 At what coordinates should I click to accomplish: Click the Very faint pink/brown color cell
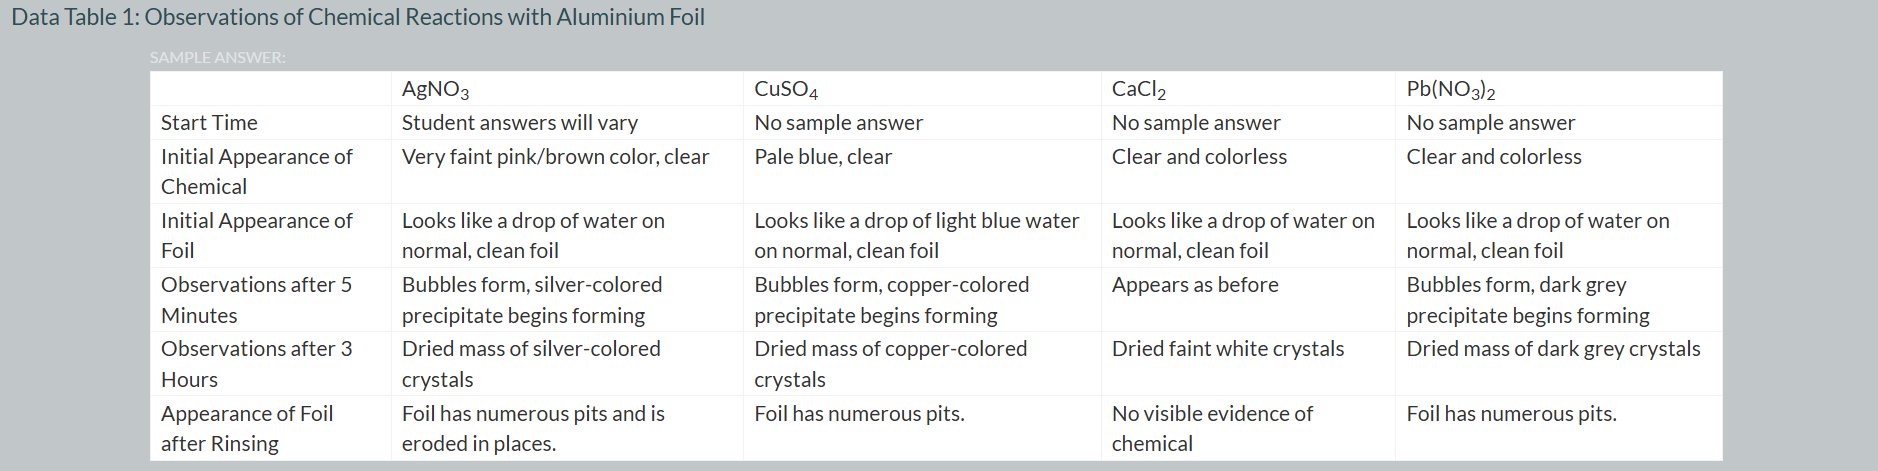tap(555, 157)
